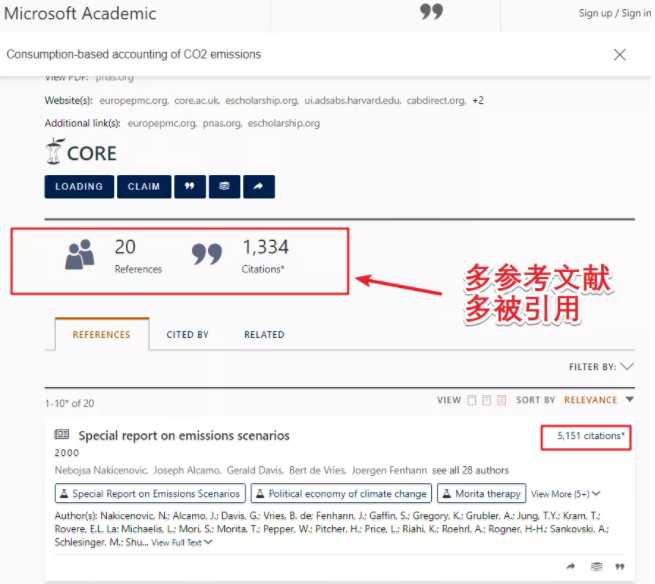Click the search field with paper title
The height and width of the screenshot is (584, 655).
(x=305, y=54)
